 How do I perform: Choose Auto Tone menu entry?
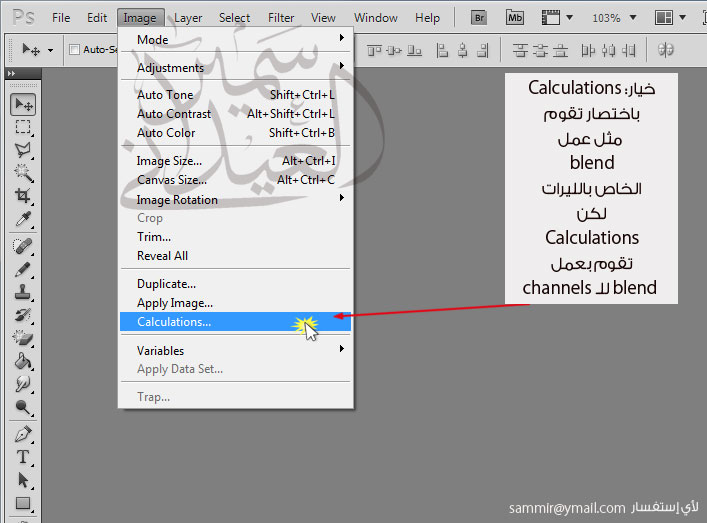pos(235,95)
